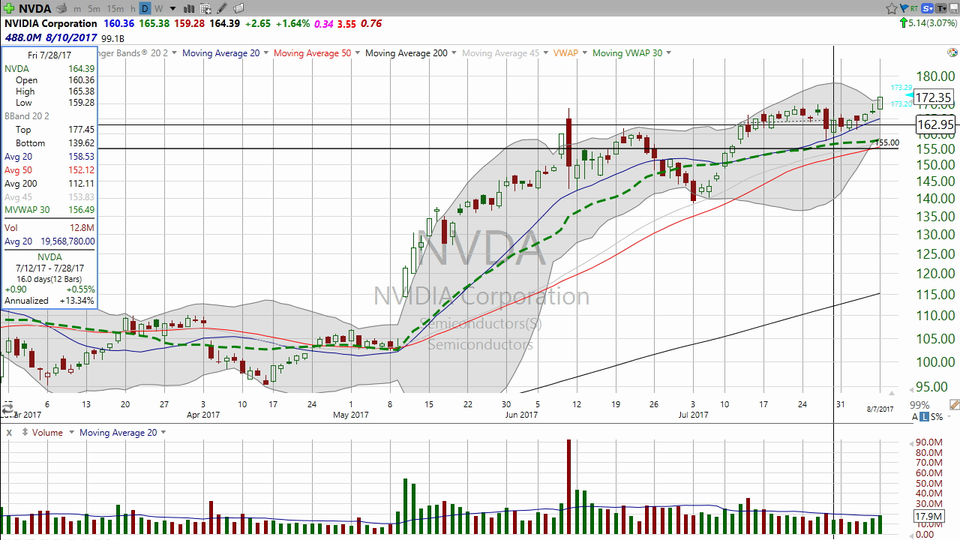Open the Moving Average 45 dropdown
Image resolution: width=960 pixels, height=540 pixels.
pos(546,53)
